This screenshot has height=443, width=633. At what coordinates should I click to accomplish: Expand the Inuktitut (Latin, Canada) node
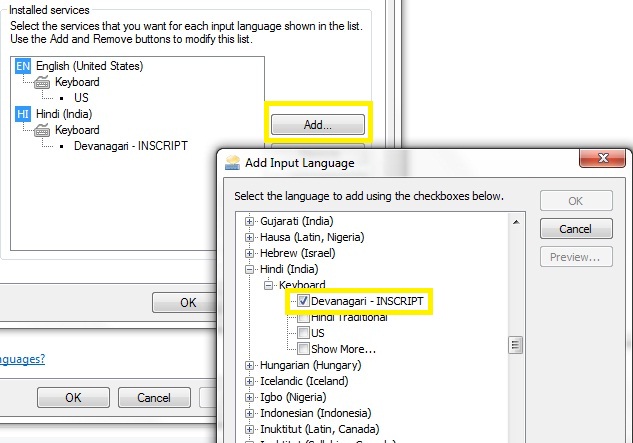[x=249, y=429]
